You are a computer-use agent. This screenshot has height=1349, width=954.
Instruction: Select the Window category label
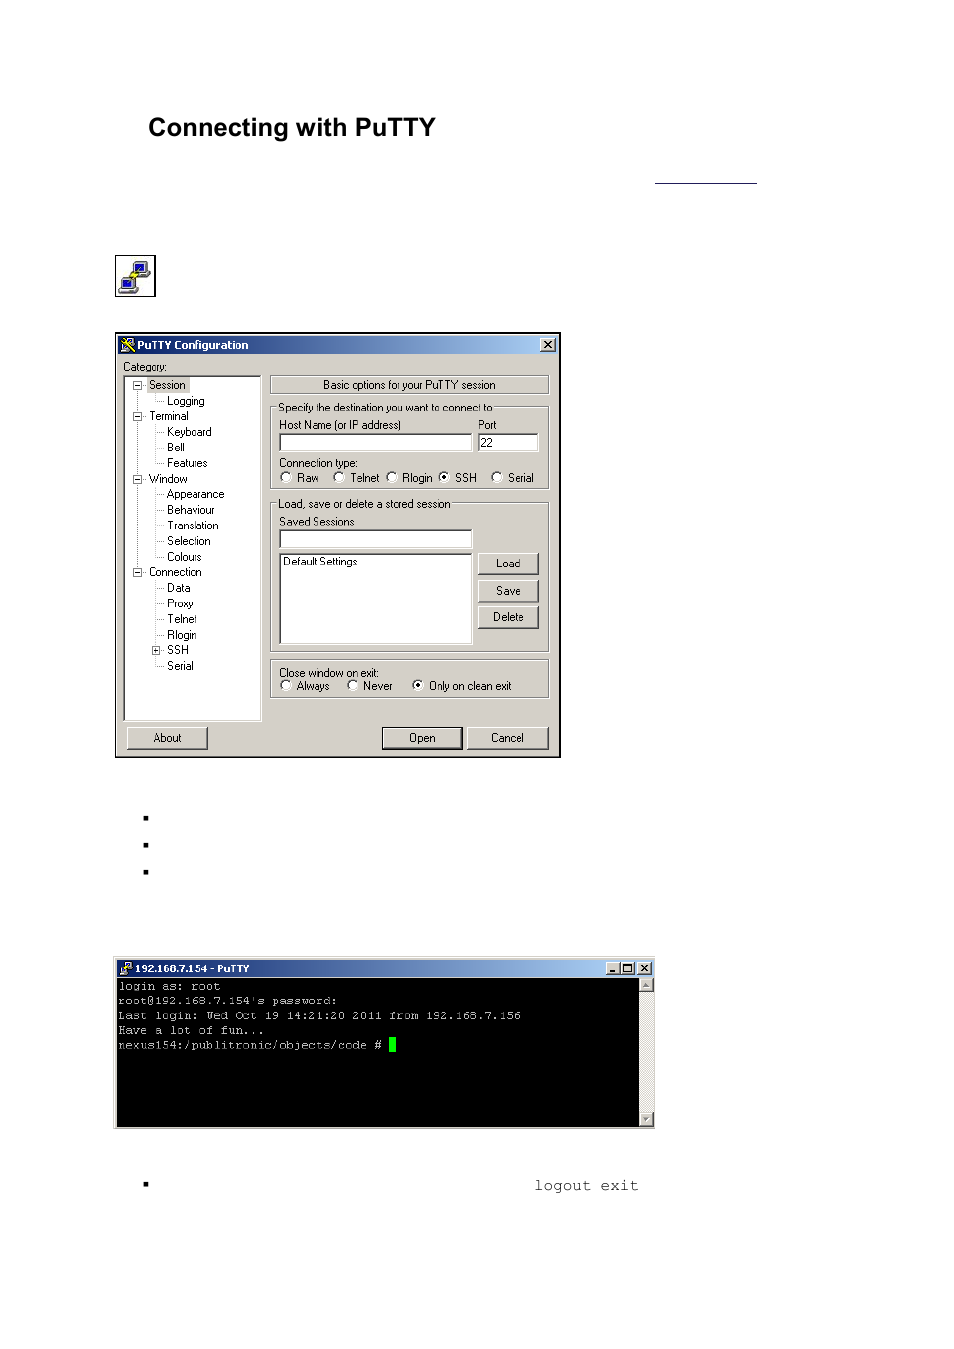168,479
